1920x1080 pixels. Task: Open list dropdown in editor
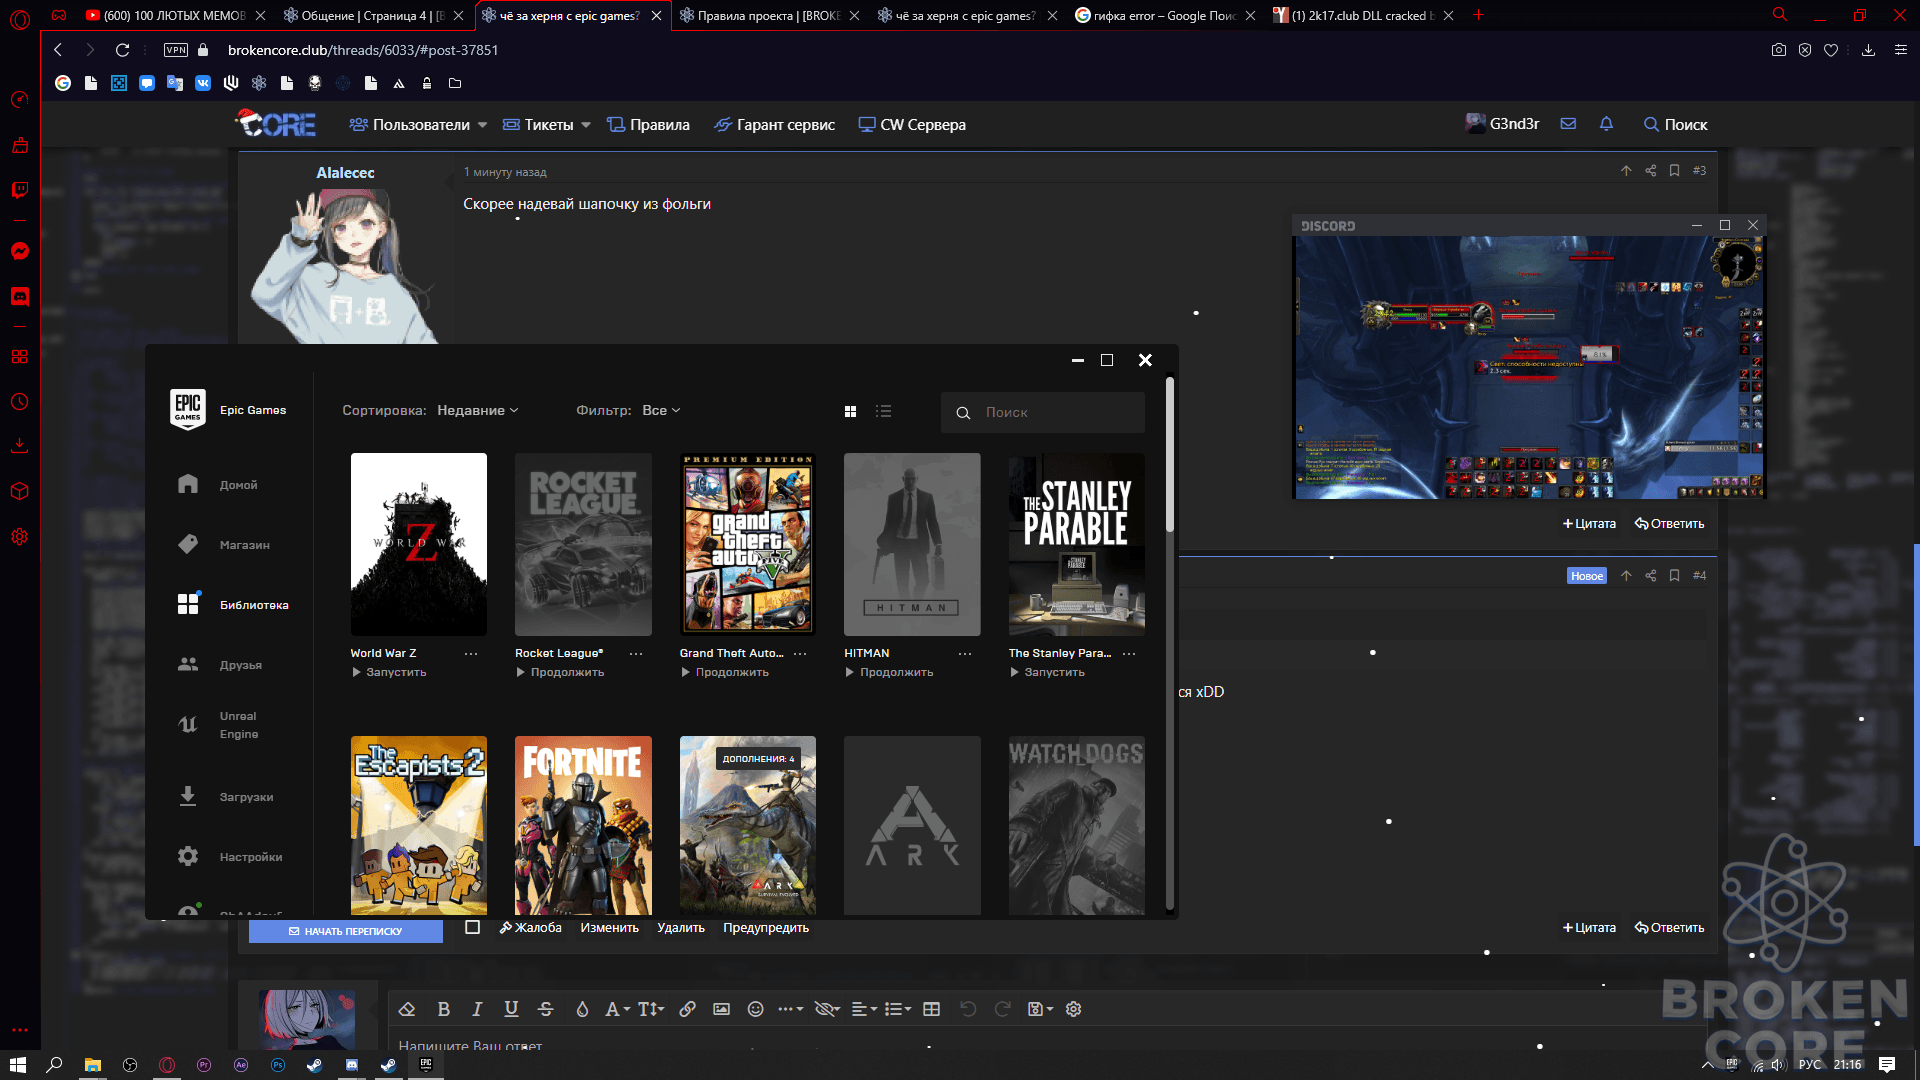pos(897,1009)
